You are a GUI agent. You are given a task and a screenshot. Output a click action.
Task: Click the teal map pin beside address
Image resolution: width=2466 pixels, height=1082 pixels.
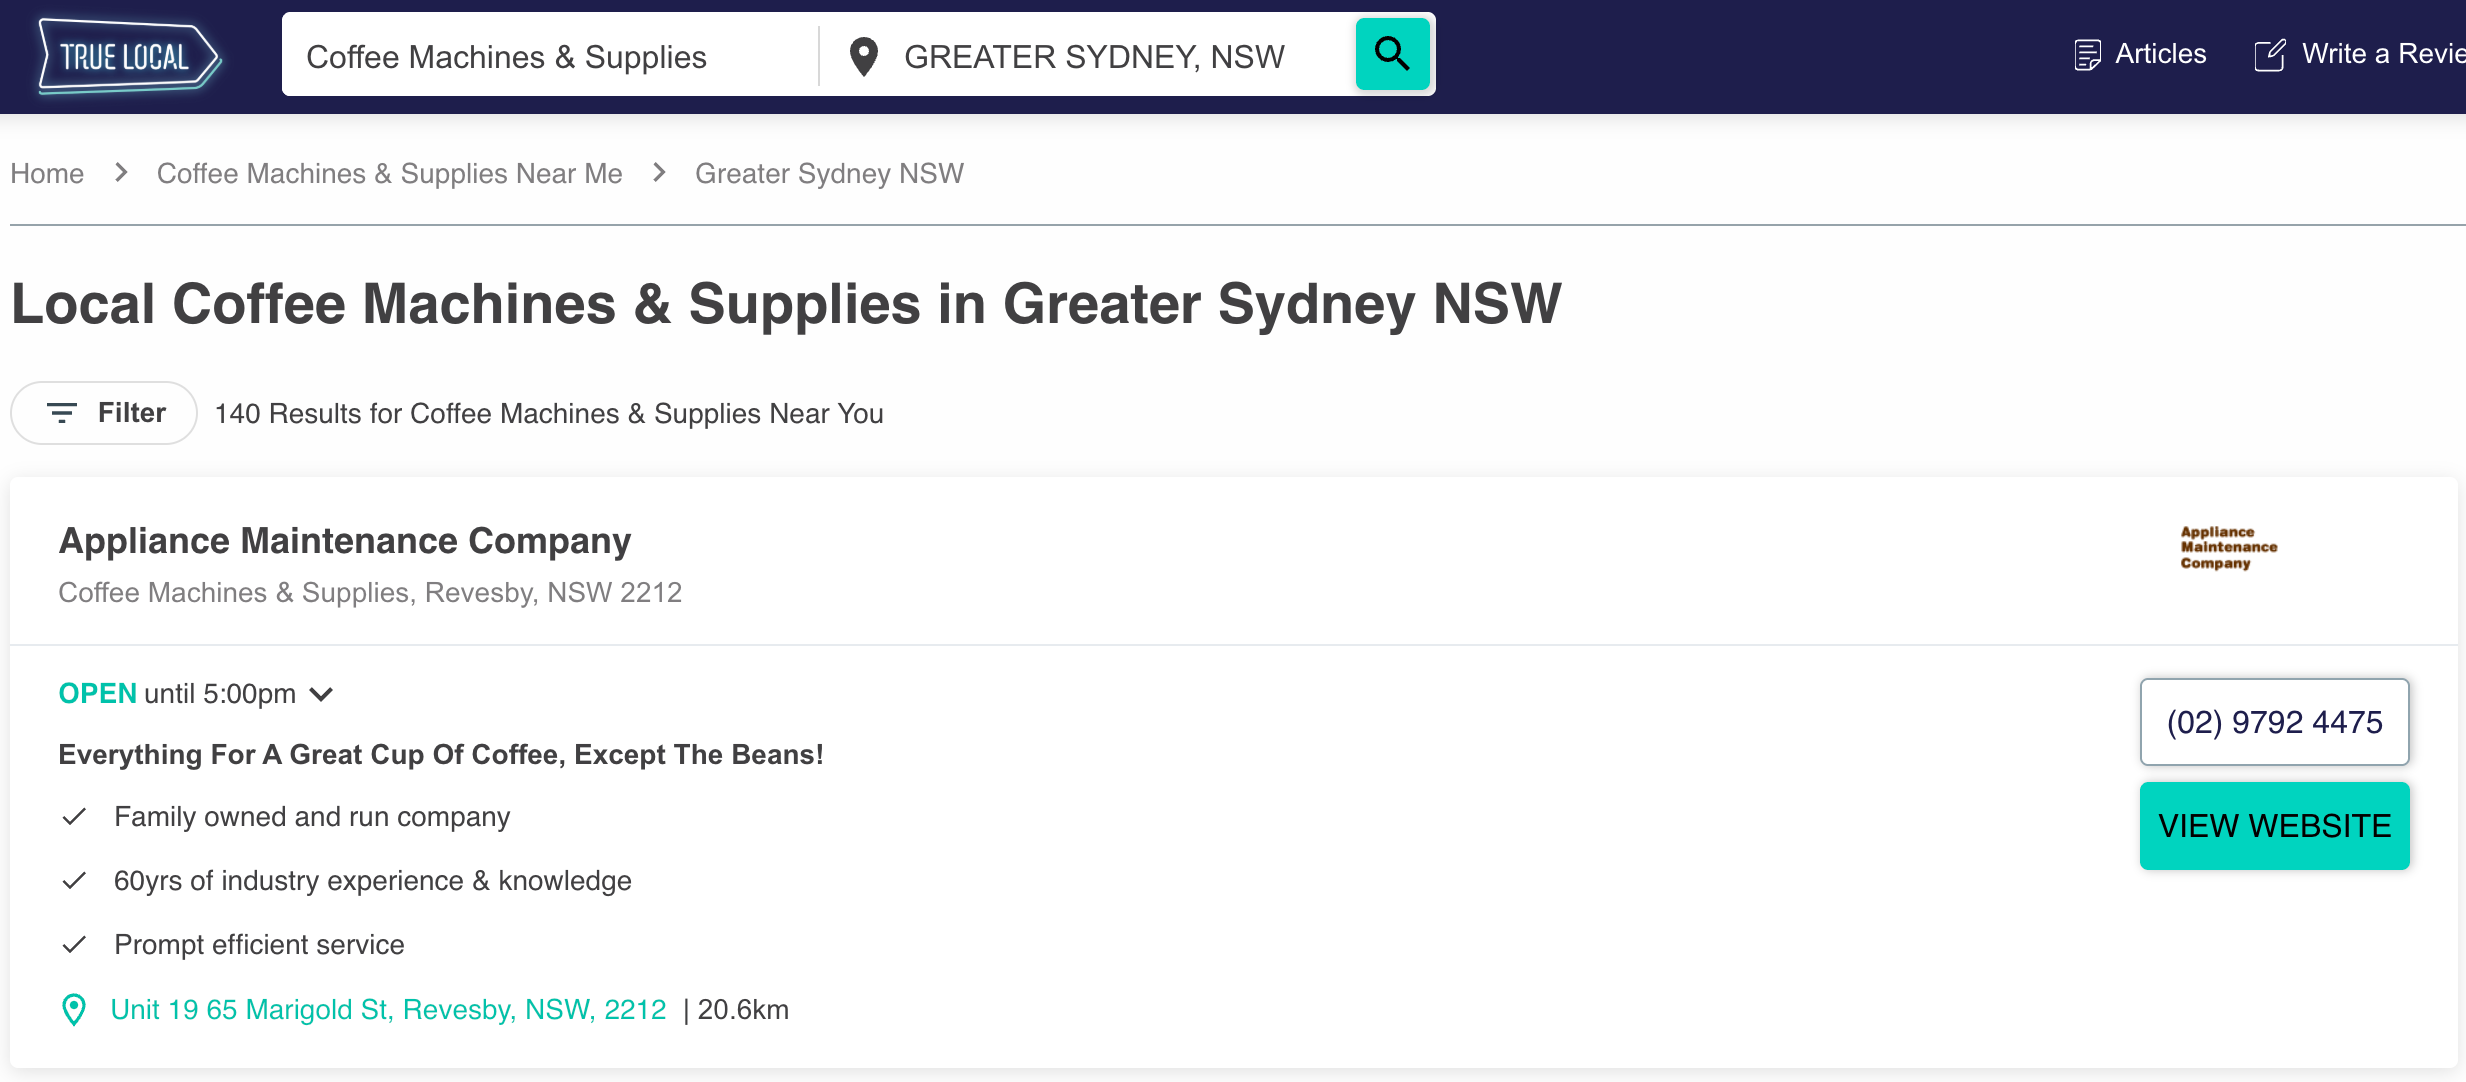pos(74,1010)
